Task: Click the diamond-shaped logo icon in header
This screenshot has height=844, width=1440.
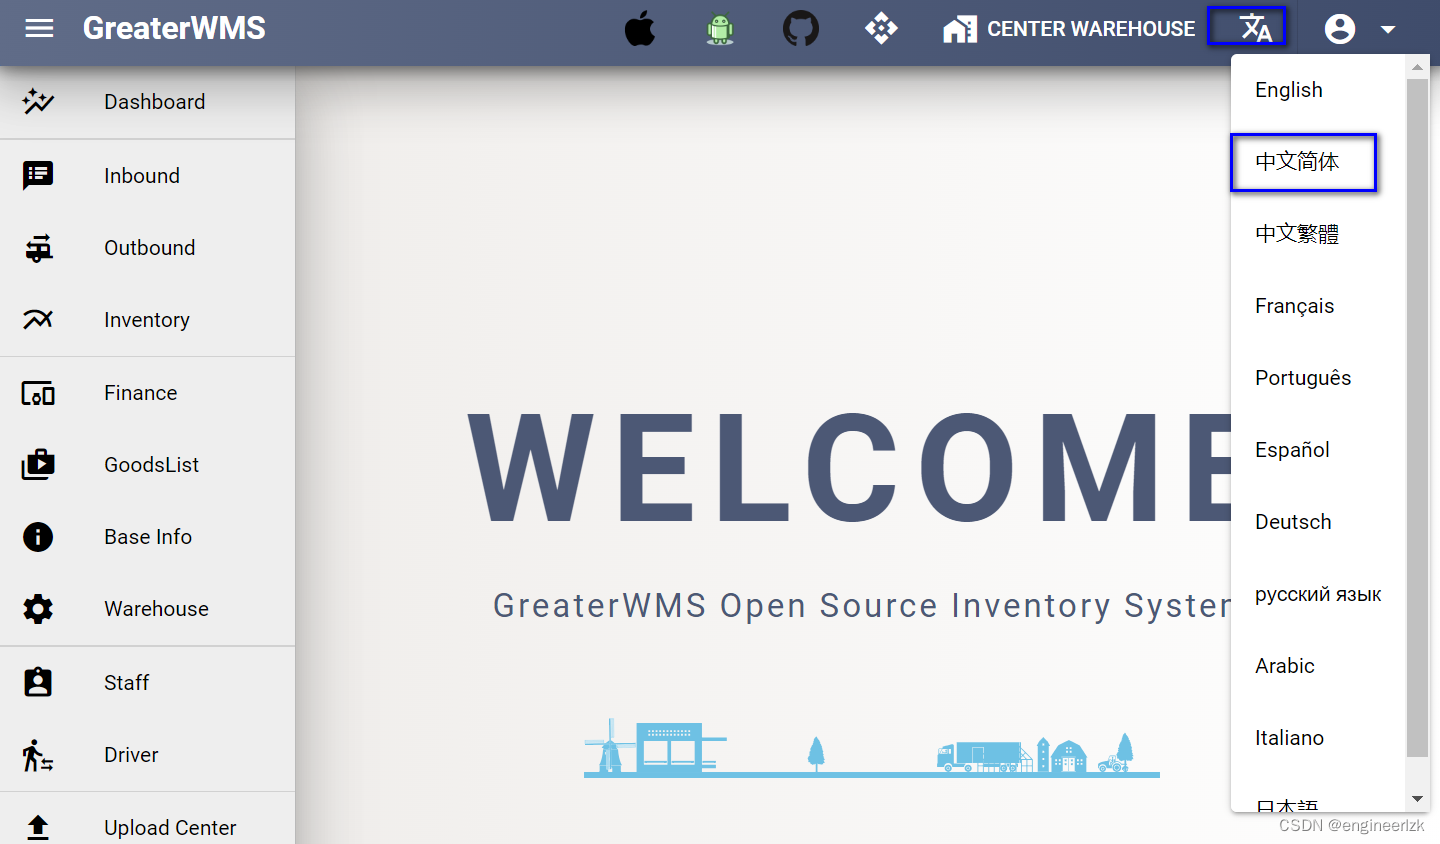Action: click(881, 28)
